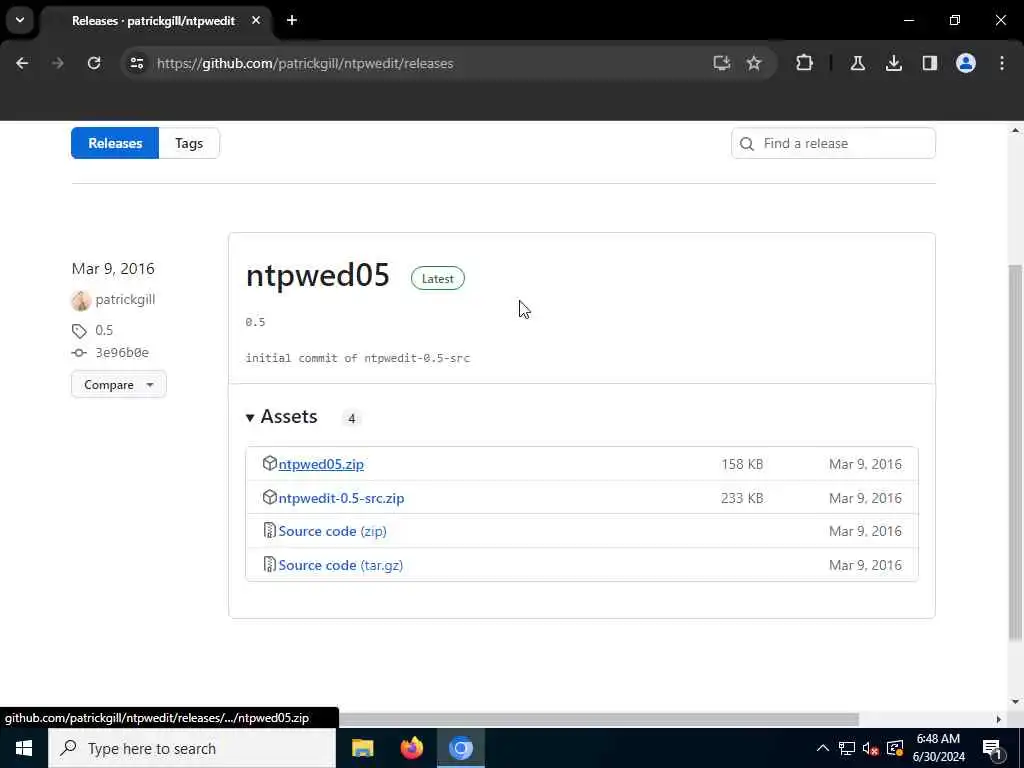Click the tag icon next to 0.5
The height and width of the screenshot is (768, 1024).
pos(79,331)
